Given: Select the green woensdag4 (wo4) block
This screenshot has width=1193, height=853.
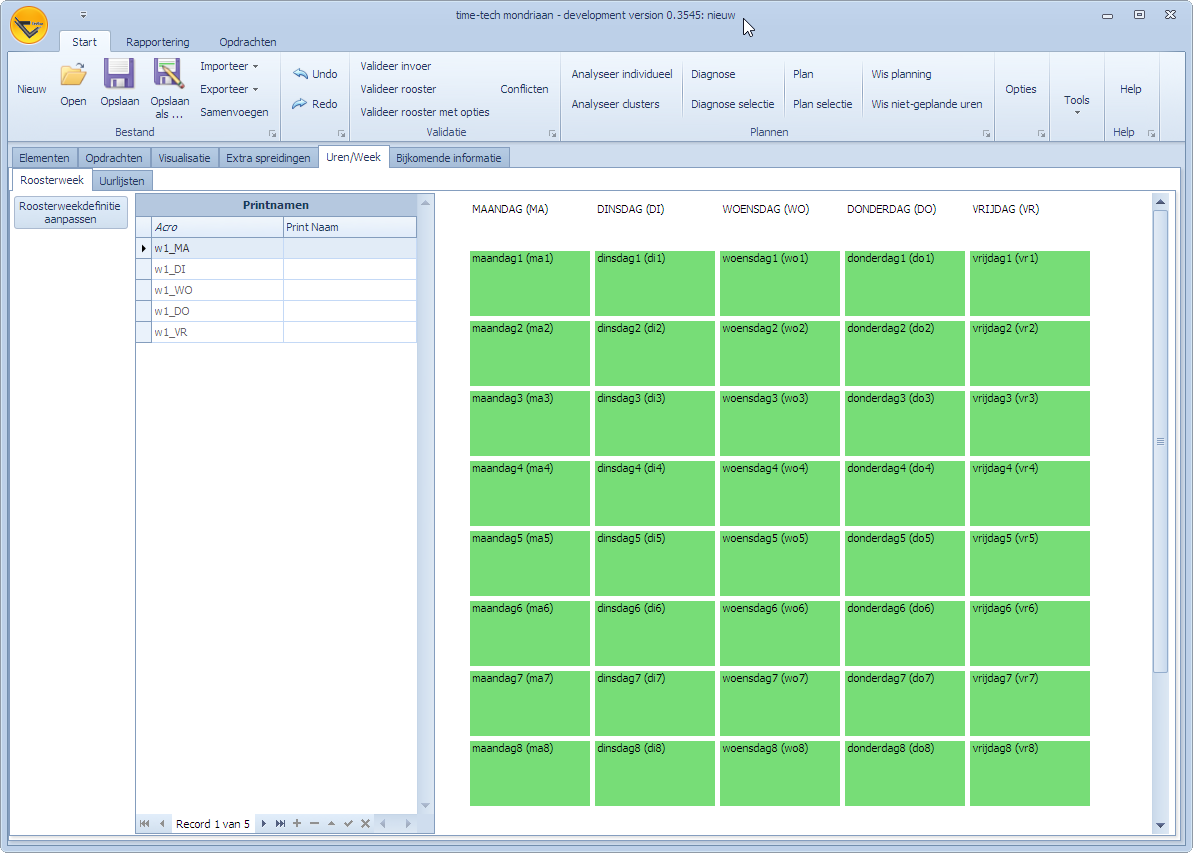Looking at the screenshot, I should [780, 493].
